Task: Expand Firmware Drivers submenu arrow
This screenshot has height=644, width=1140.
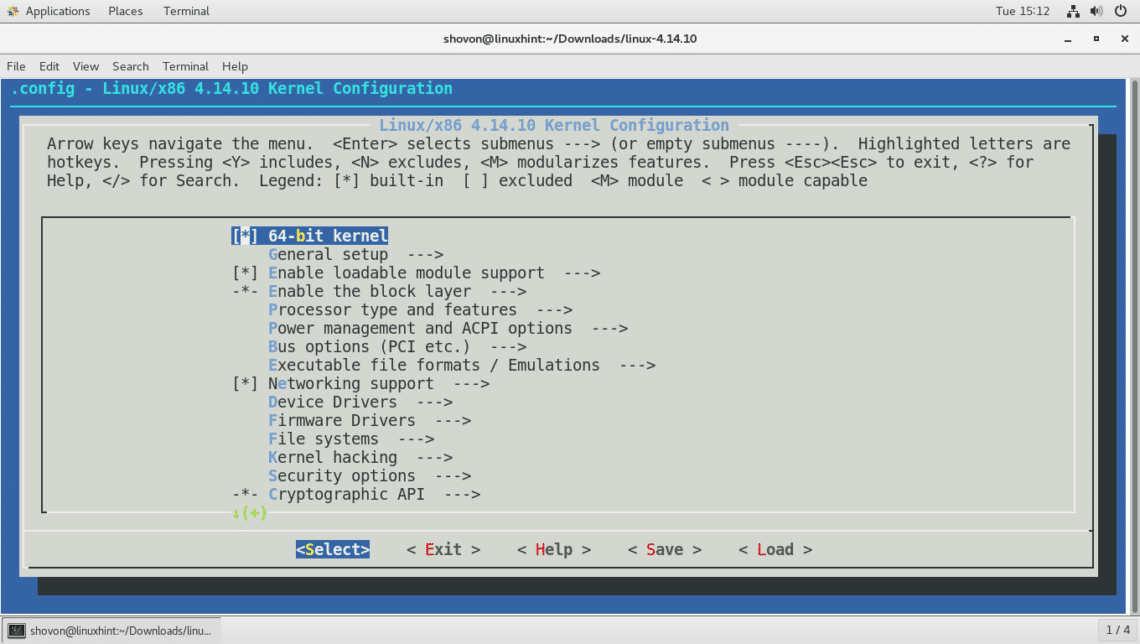Action: pos(453,420)
